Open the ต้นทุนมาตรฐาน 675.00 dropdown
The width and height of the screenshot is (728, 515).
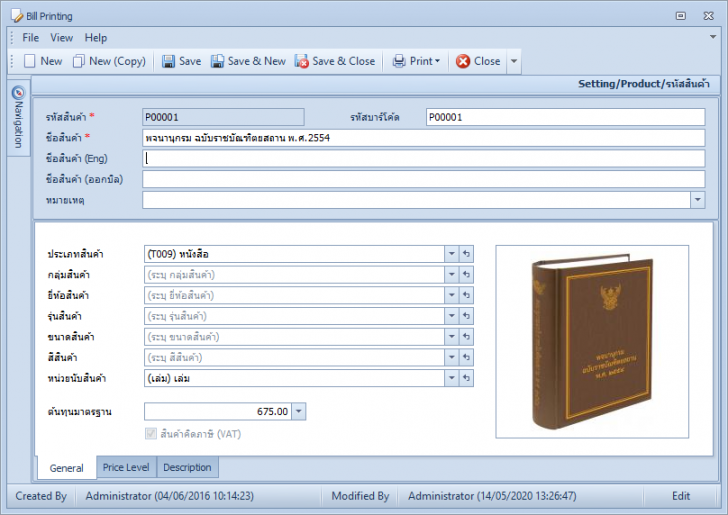point(299,411)
